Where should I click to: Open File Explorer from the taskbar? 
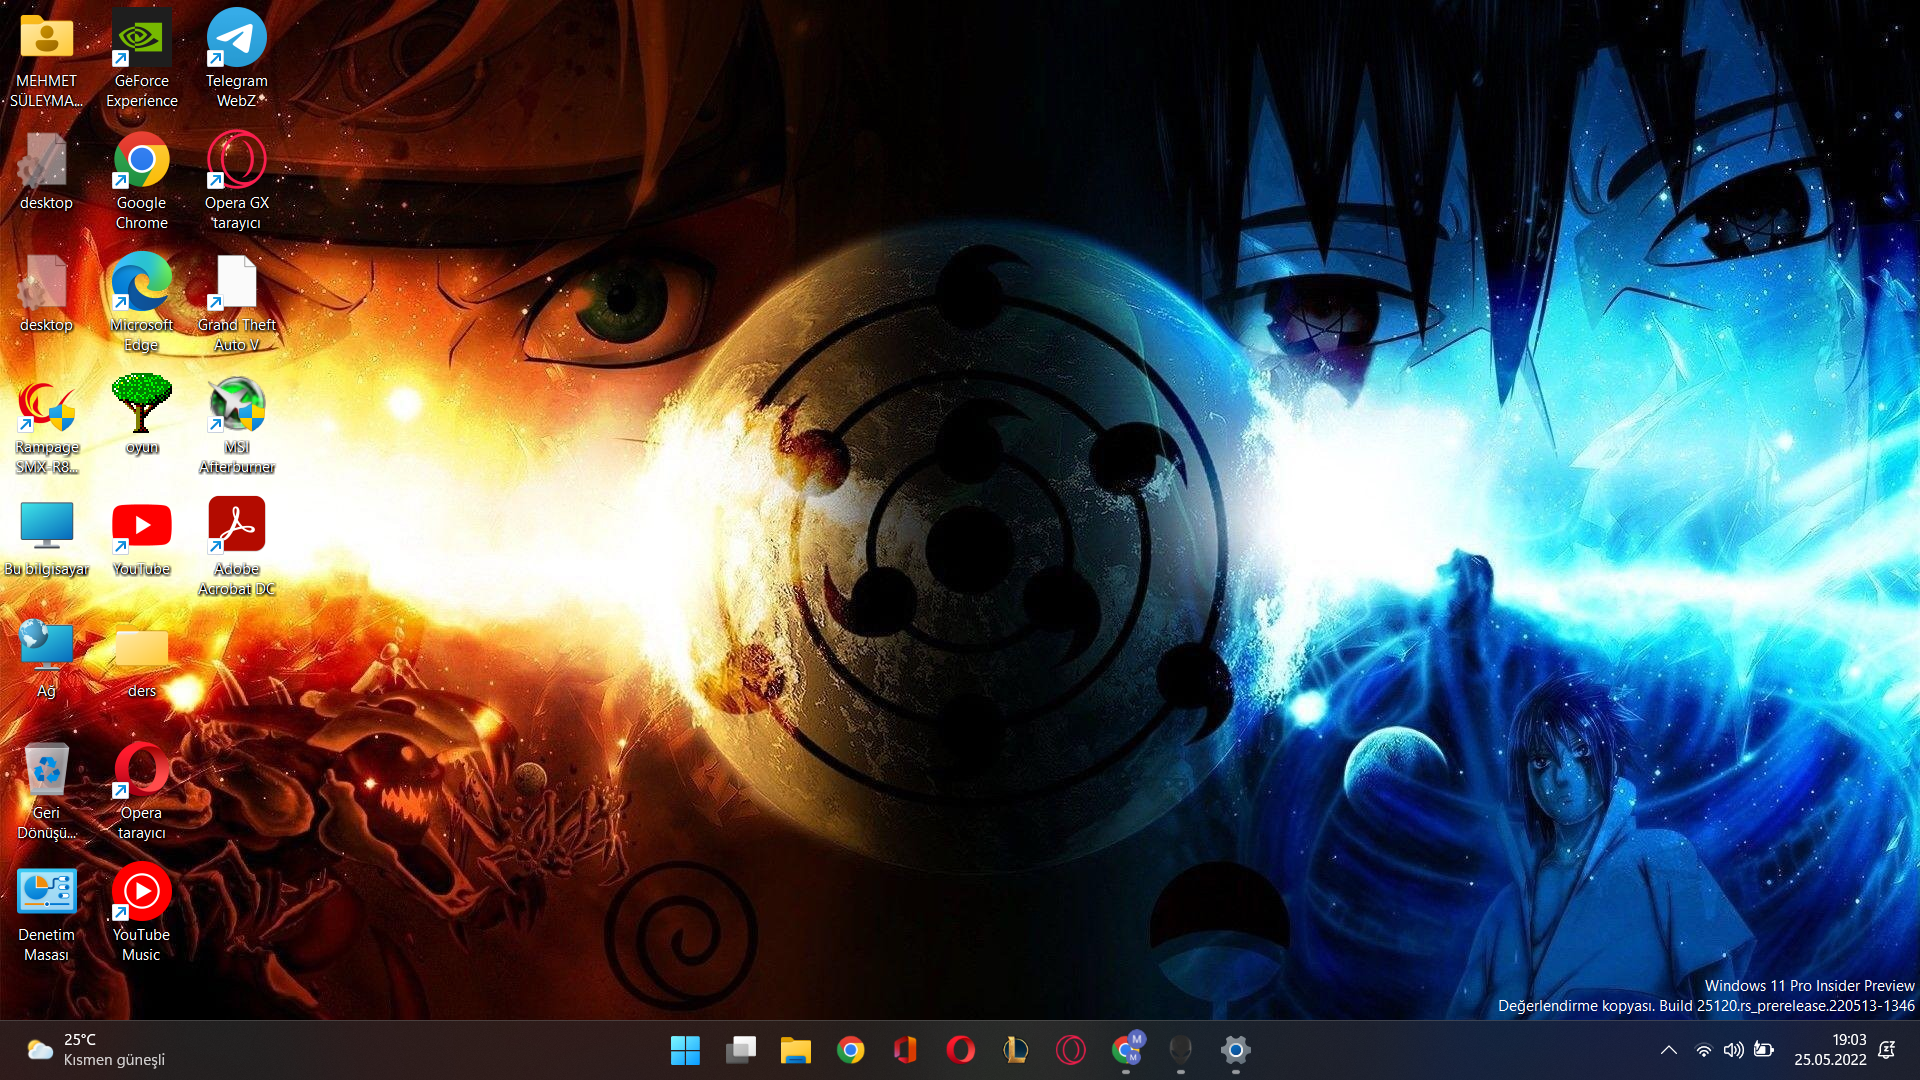795,1050
